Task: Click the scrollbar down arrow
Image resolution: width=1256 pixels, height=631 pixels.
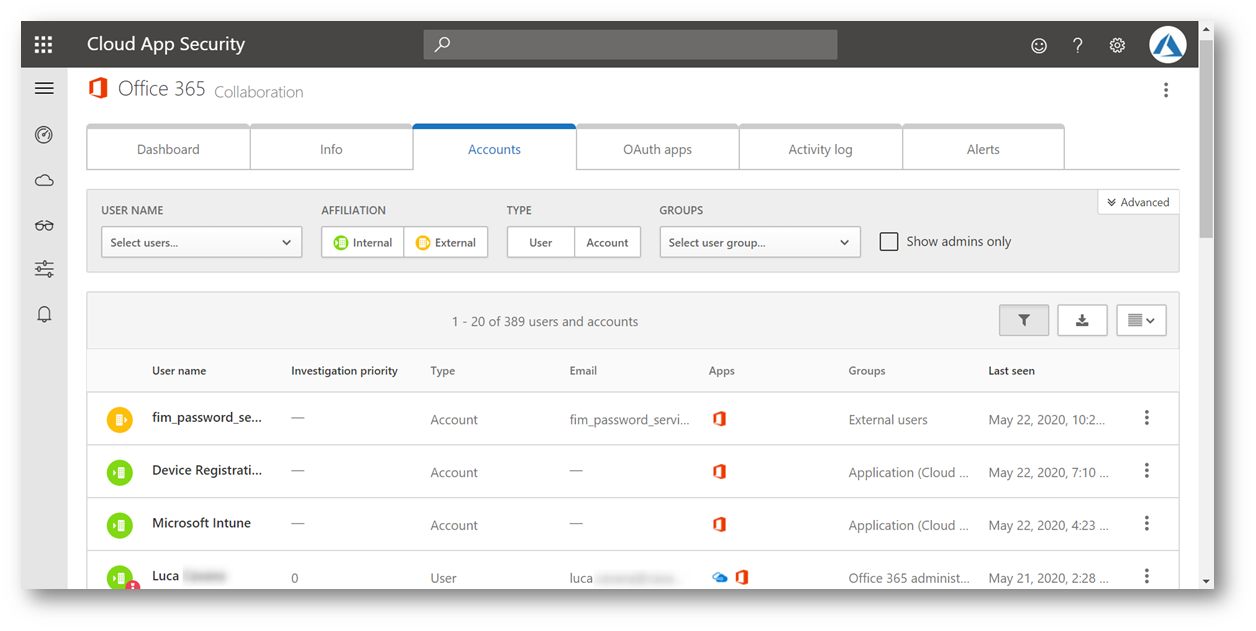Action: coord(1206,581)
